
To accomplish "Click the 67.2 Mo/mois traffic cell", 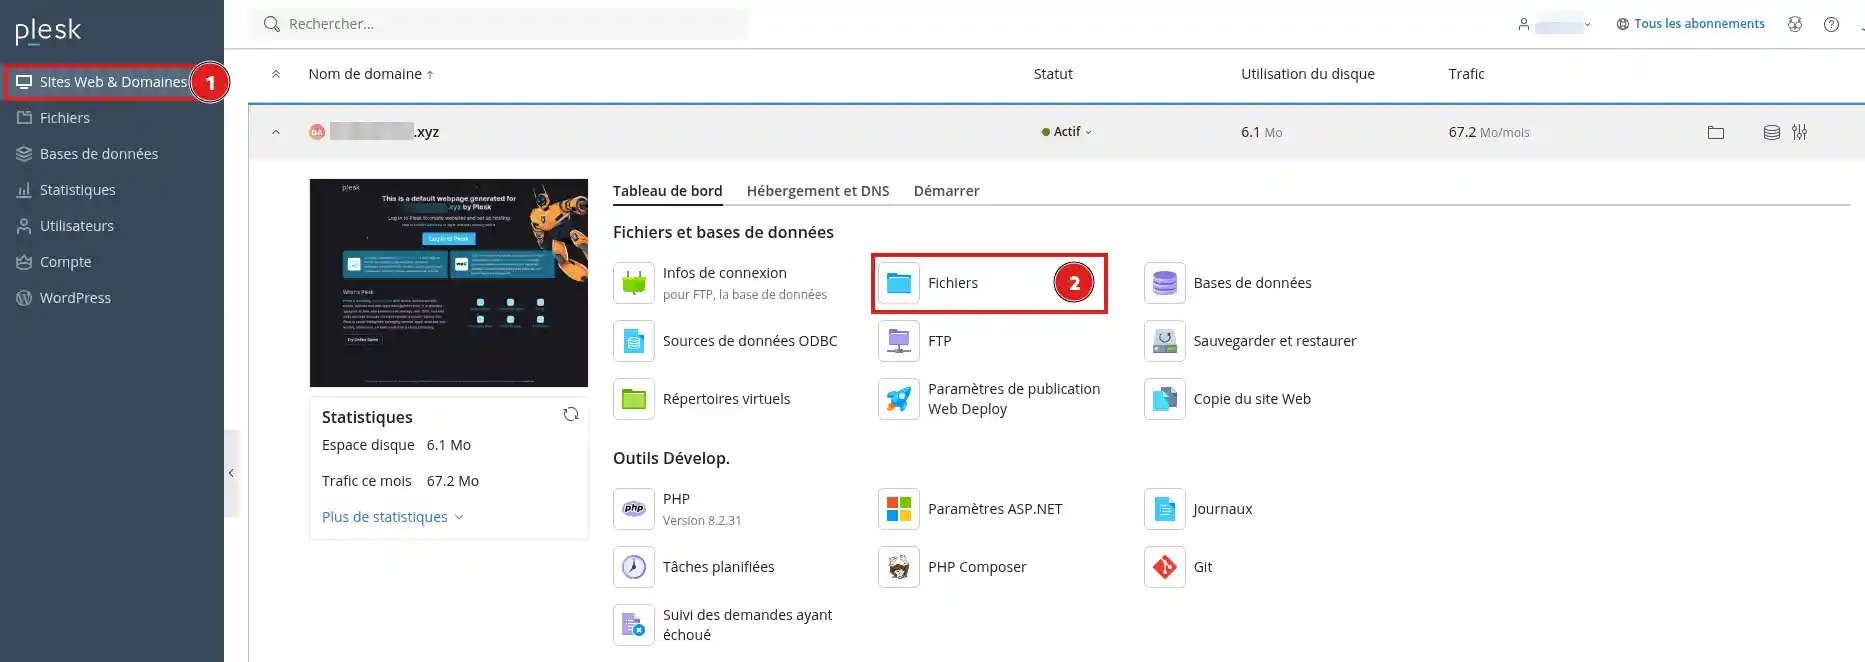I will [x=1489, y=132].
